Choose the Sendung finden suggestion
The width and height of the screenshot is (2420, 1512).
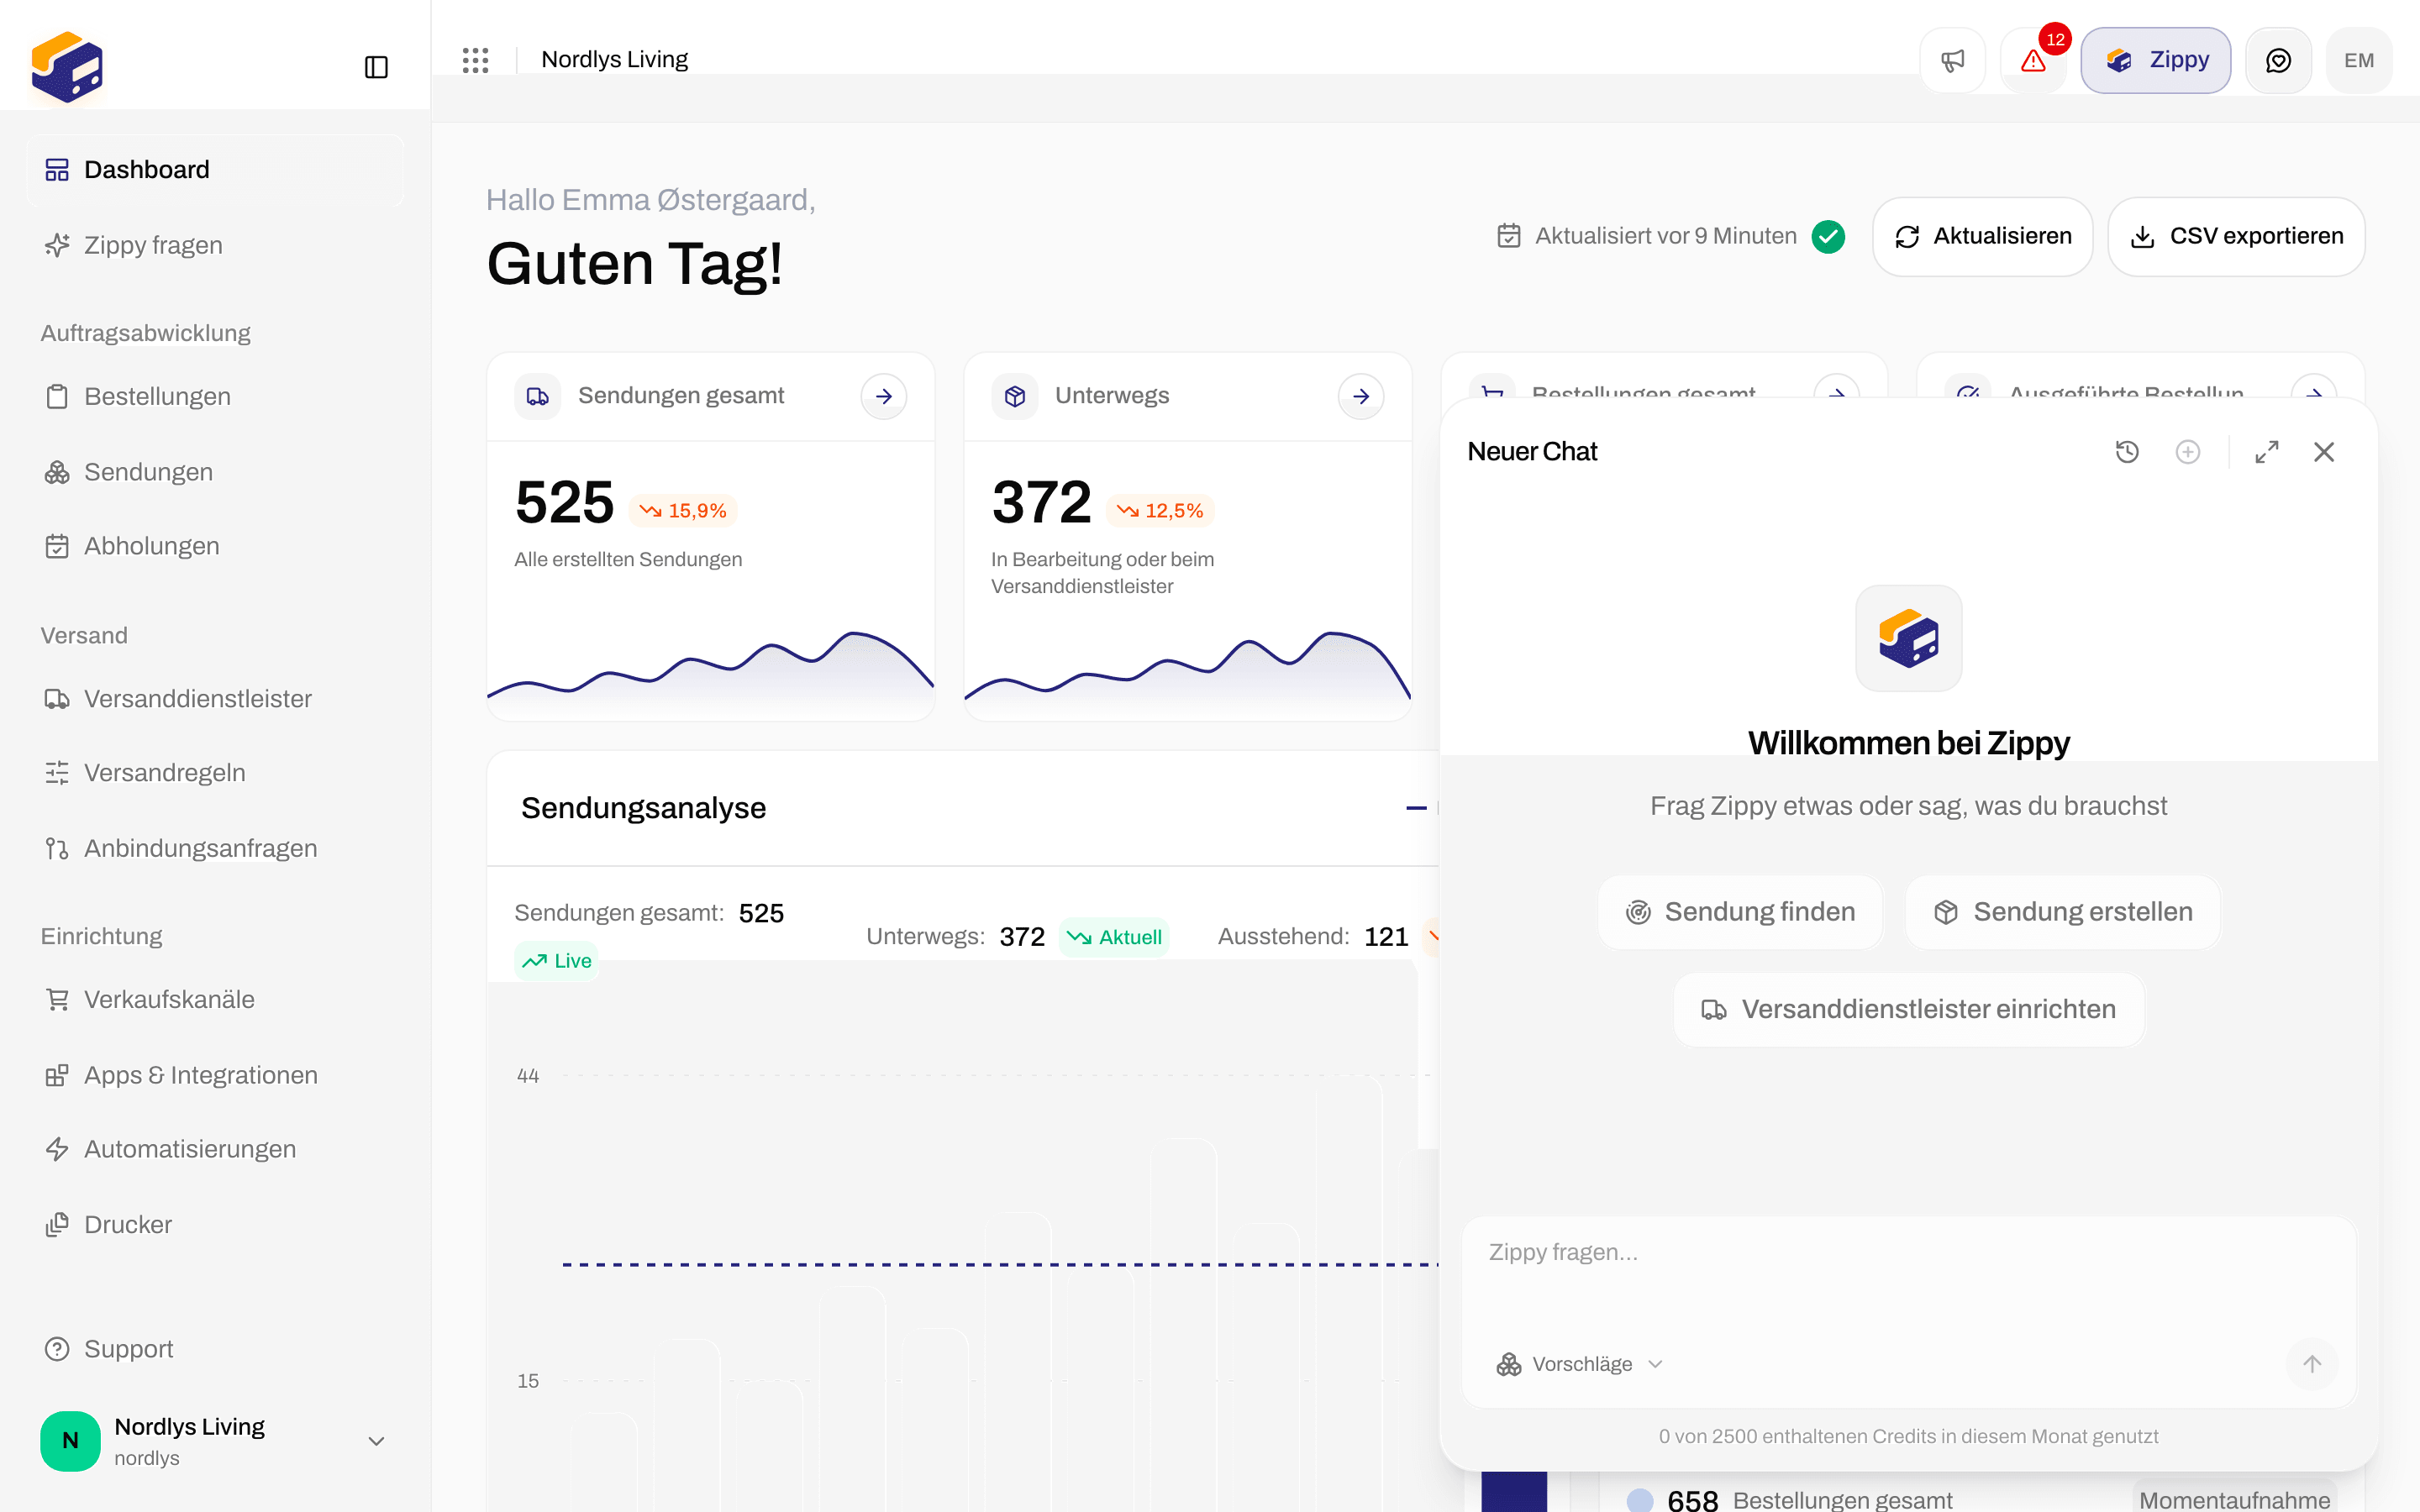coord(1740,912)
